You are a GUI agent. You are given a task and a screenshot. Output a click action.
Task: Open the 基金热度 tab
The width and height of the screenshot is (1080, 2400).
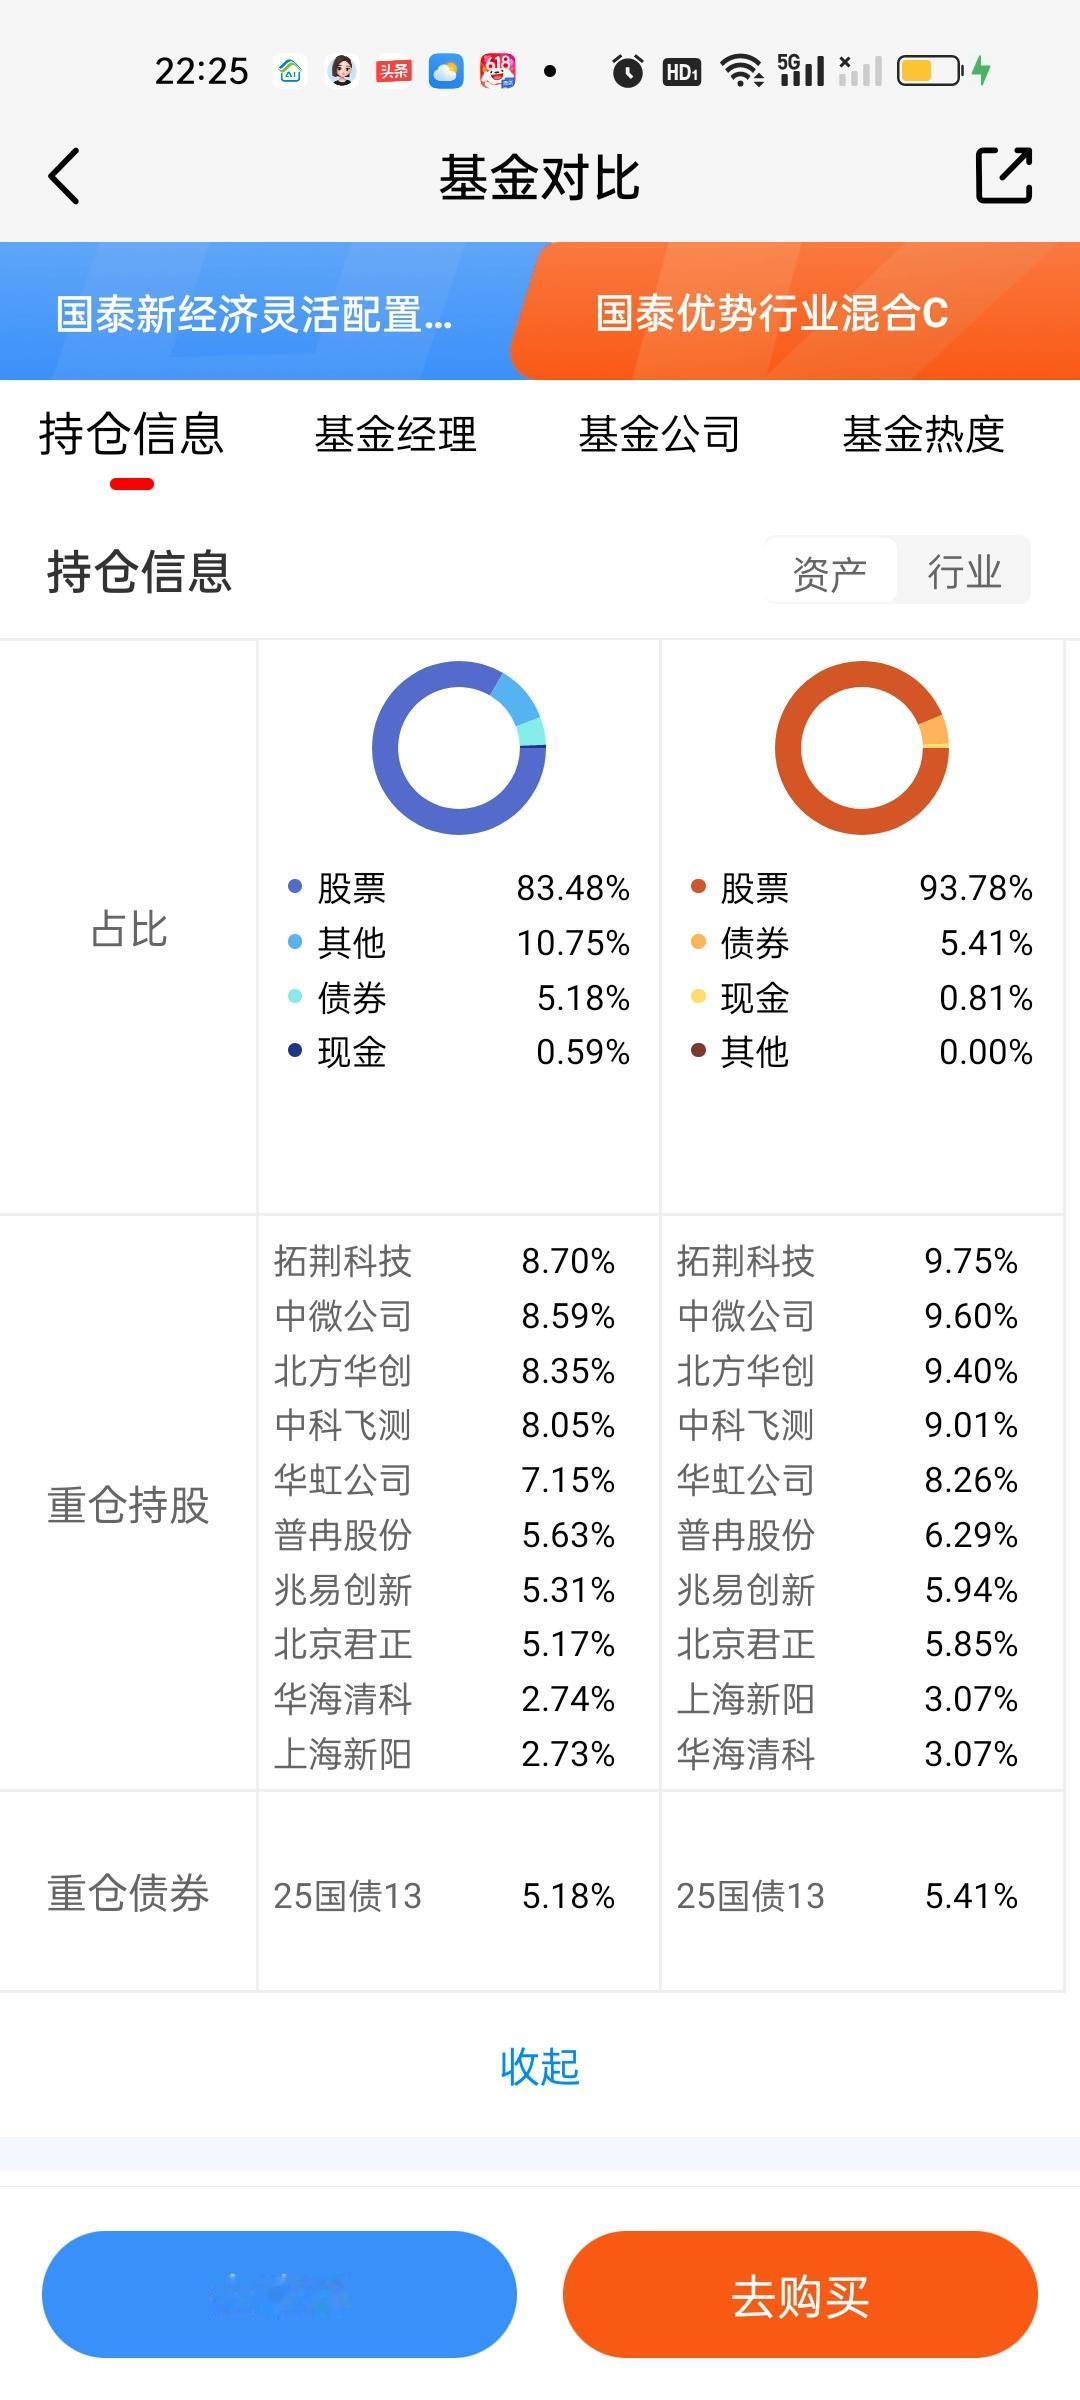[x=924, y=434]
